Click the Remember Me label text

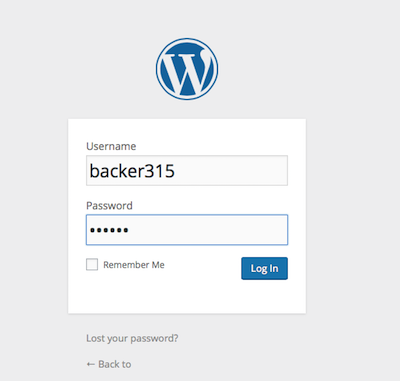134,265
